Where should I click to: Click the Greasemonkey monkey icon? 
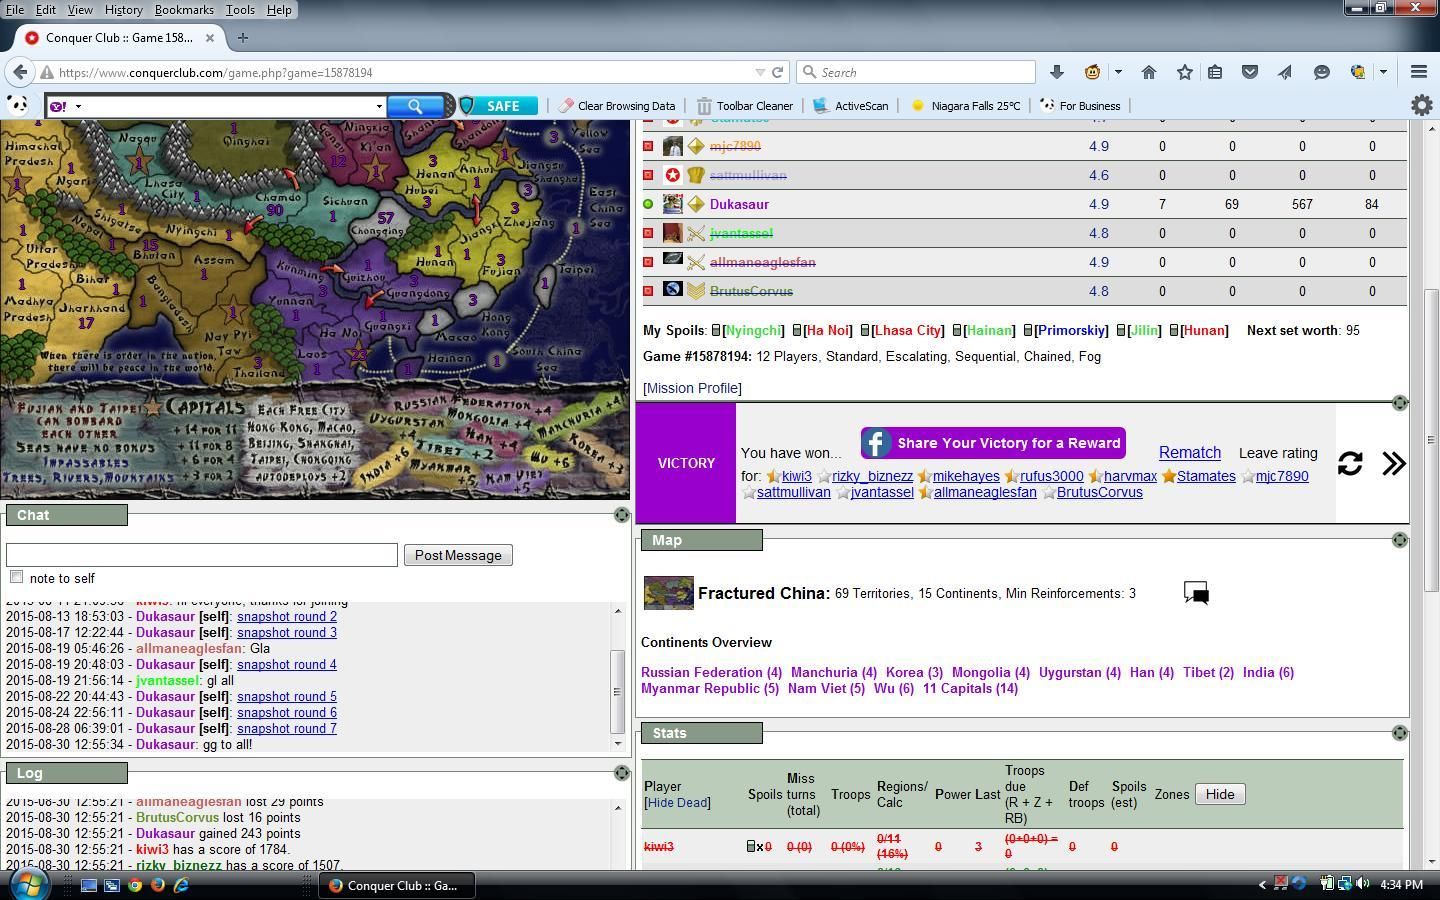click(1093, 72)
